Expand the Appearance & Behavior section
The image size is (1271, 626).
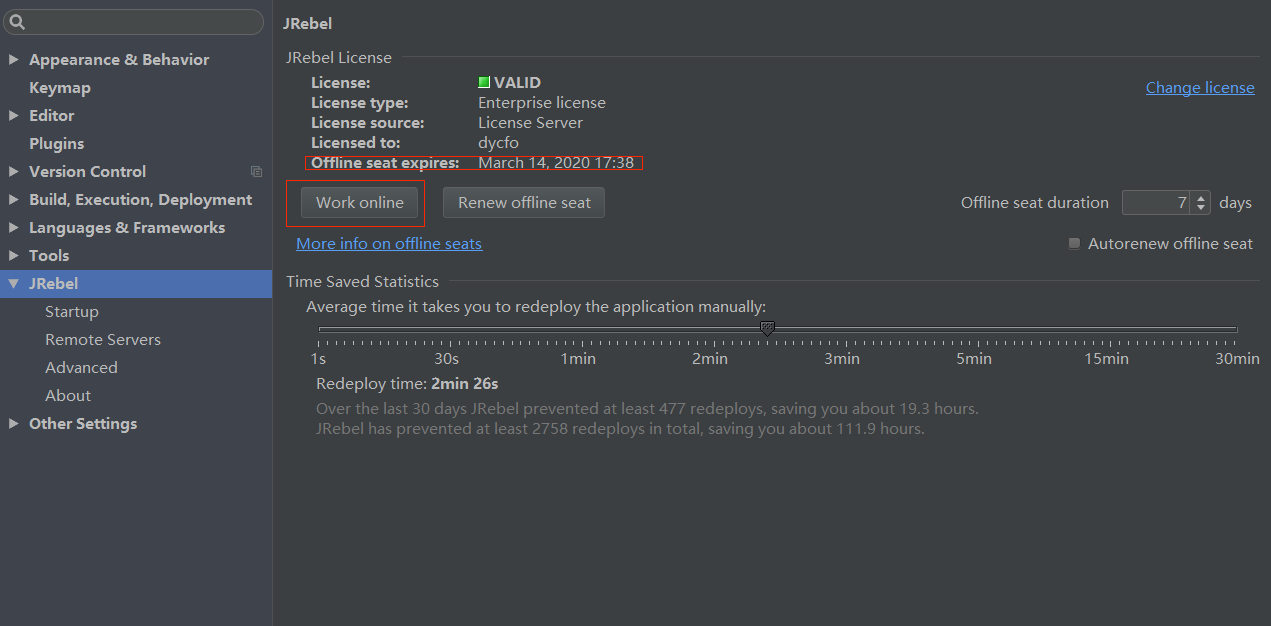click(13, 60)
